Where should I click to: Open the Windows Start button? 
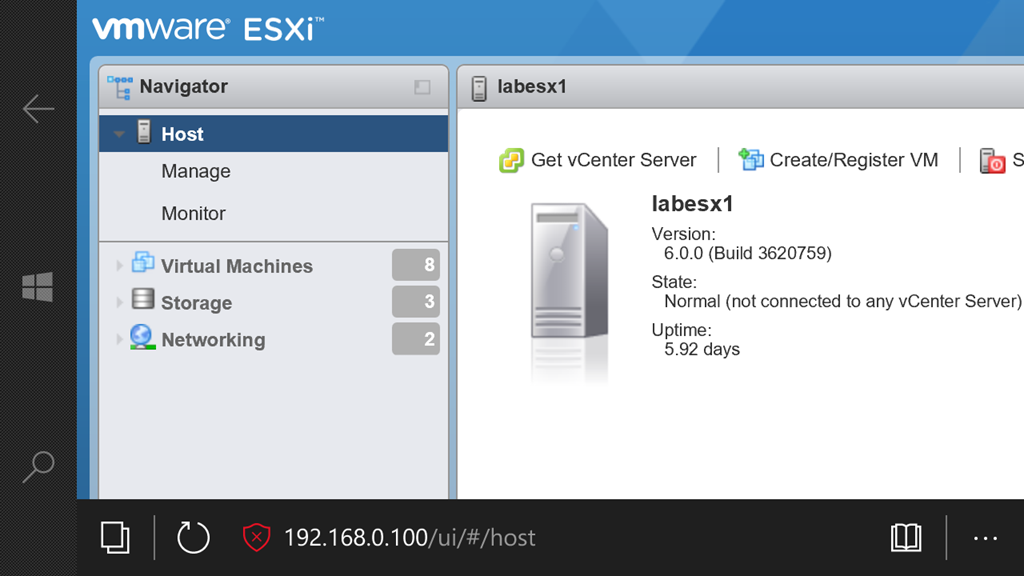[37, 287]
